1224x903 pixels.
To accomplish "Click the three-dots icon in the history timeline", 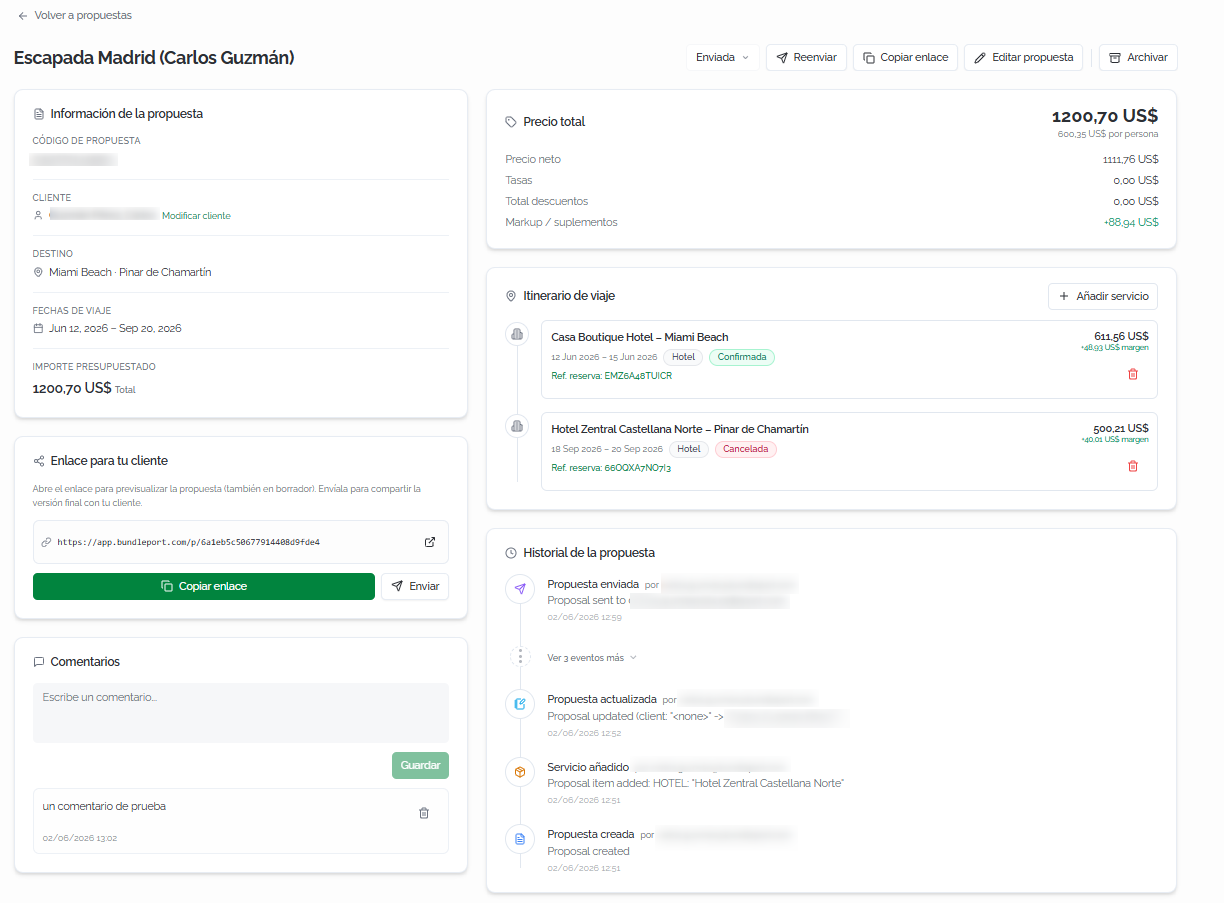I will [520, 657].
